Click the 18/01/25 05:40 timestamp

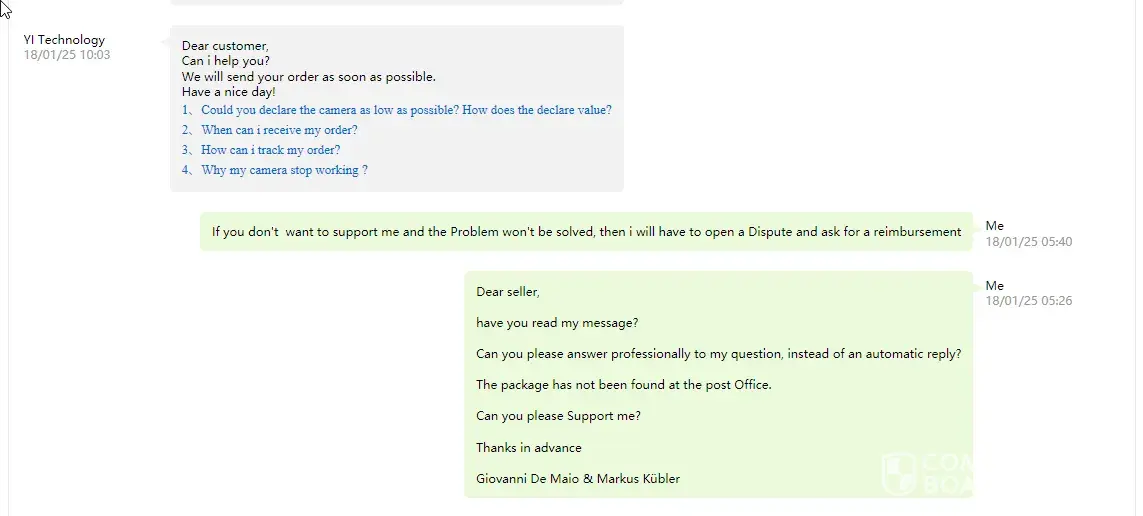click(1028, 242)
